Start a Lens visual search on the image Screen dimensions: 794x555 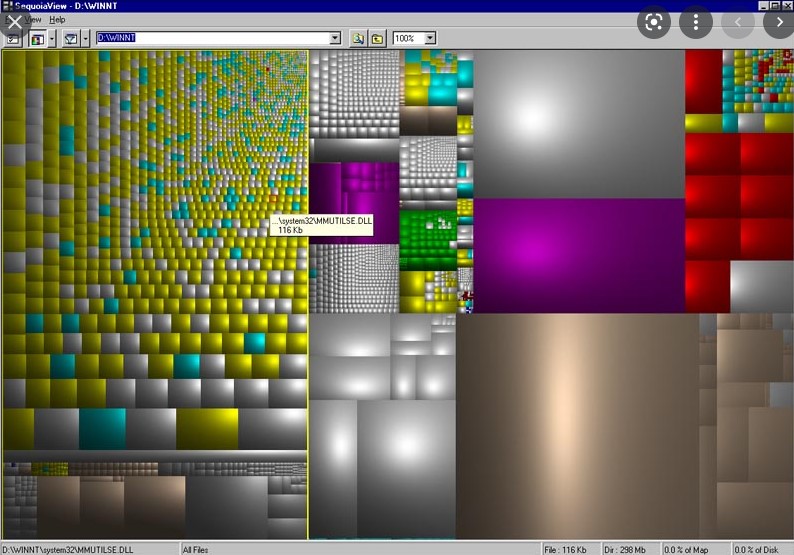(x=654, y=22)
